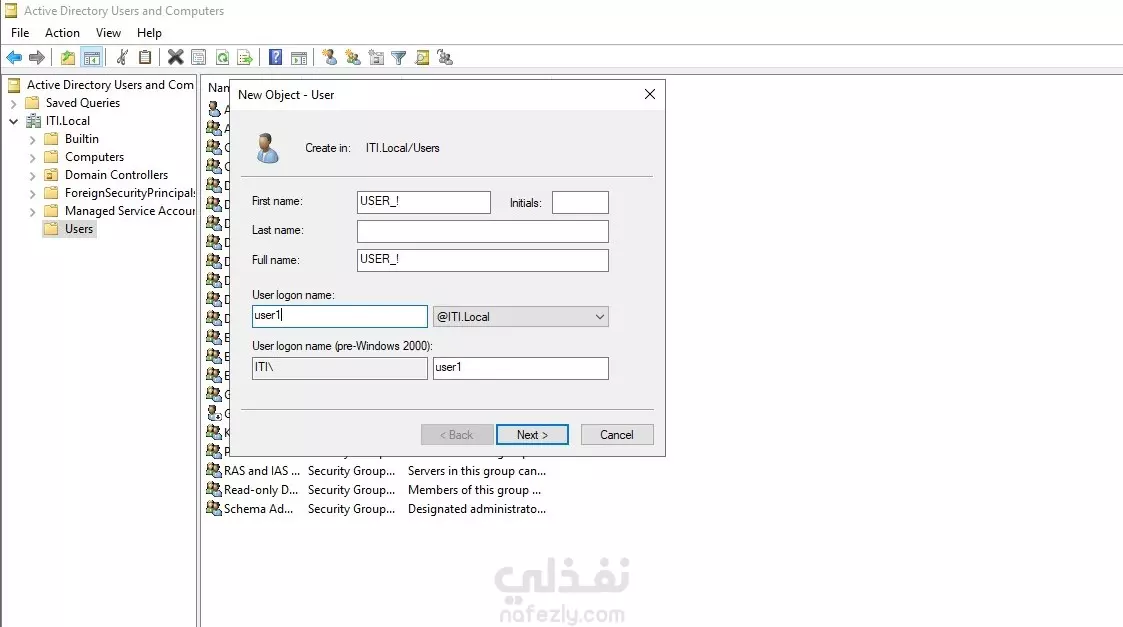1123x627 pixels.
Task: Select Computers in the tree
Action: pyautogui.click(x=95, y=157)
